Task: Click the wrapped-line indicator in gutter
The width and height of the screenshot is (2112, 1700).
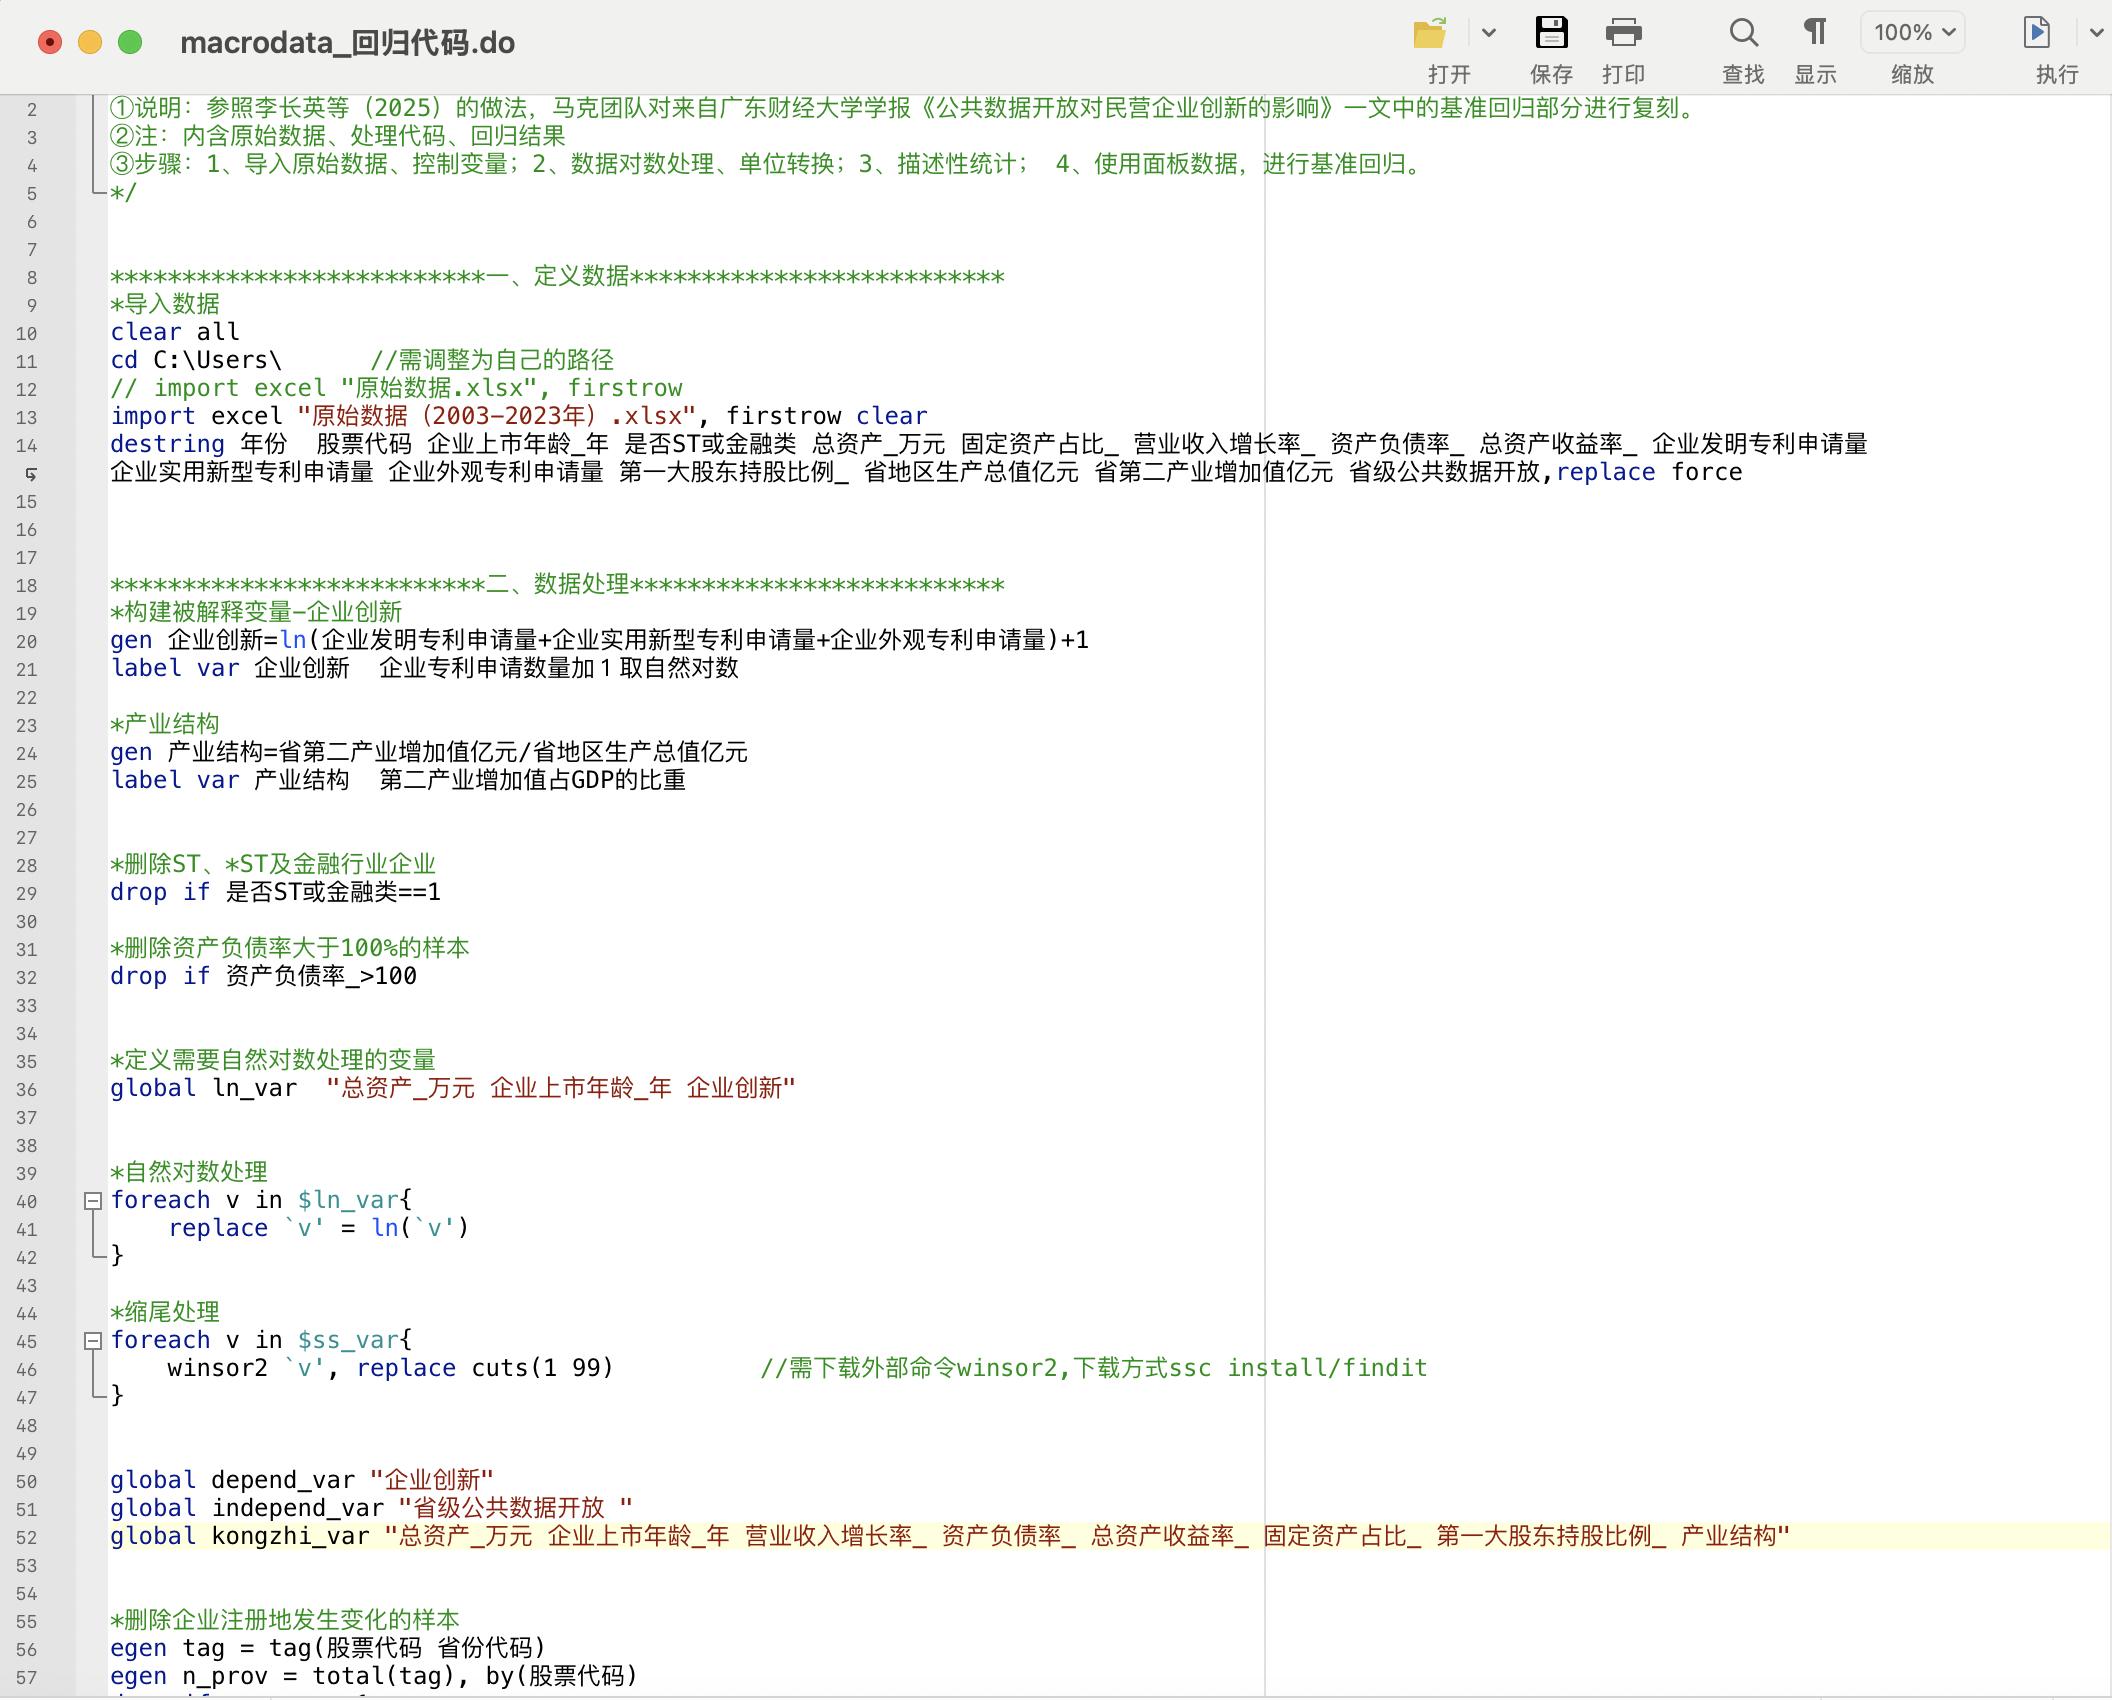Action: coord(31,474)
